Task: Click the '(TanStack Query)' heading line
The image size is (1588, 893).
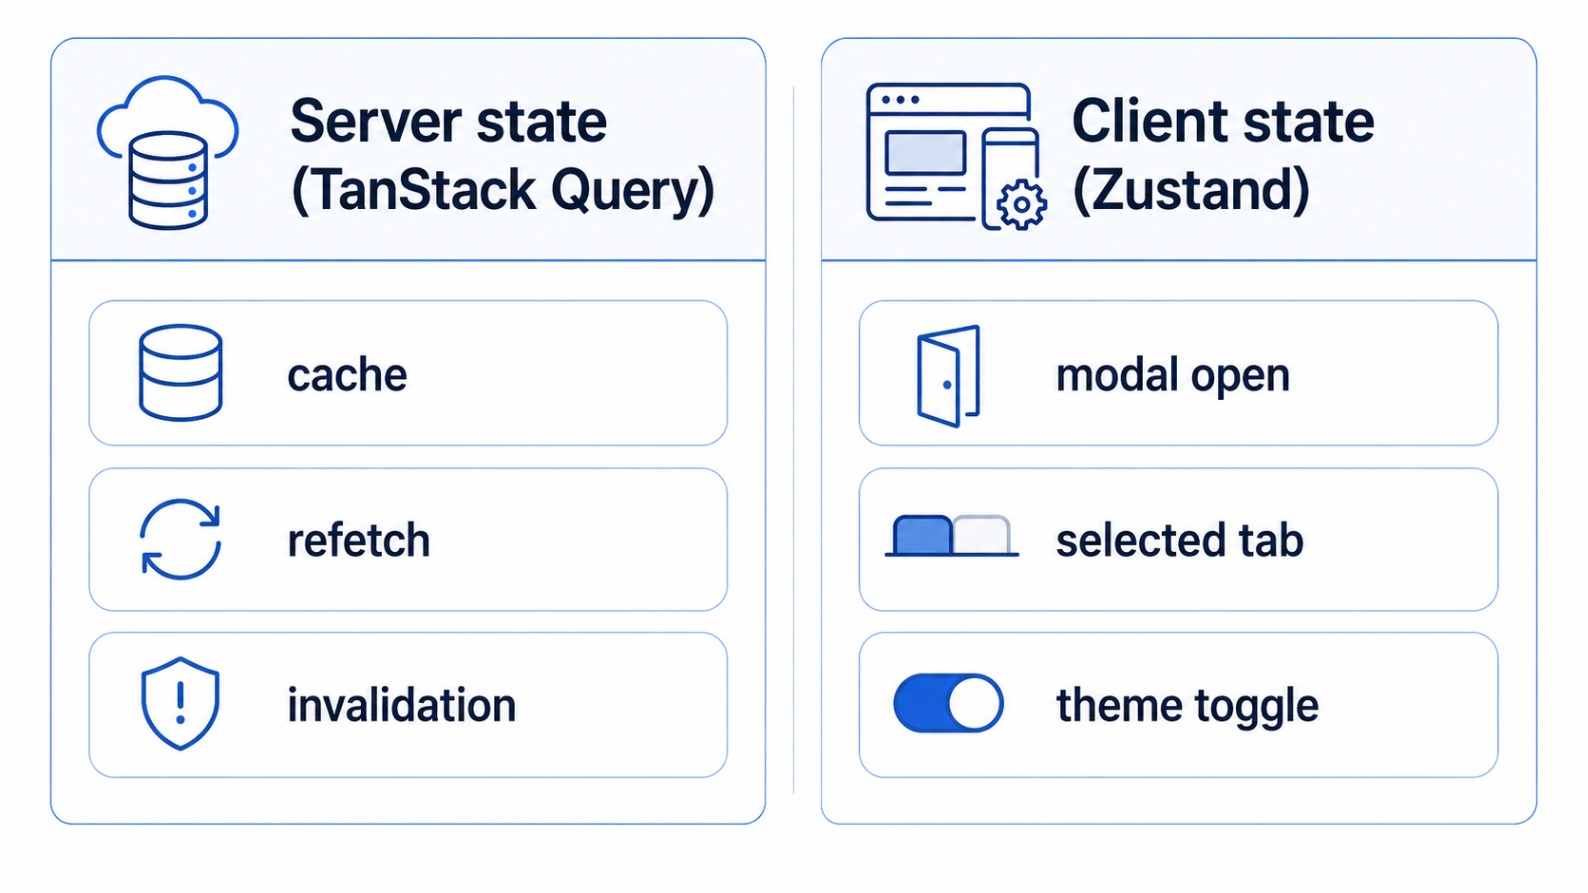Action: coord(503,190)
